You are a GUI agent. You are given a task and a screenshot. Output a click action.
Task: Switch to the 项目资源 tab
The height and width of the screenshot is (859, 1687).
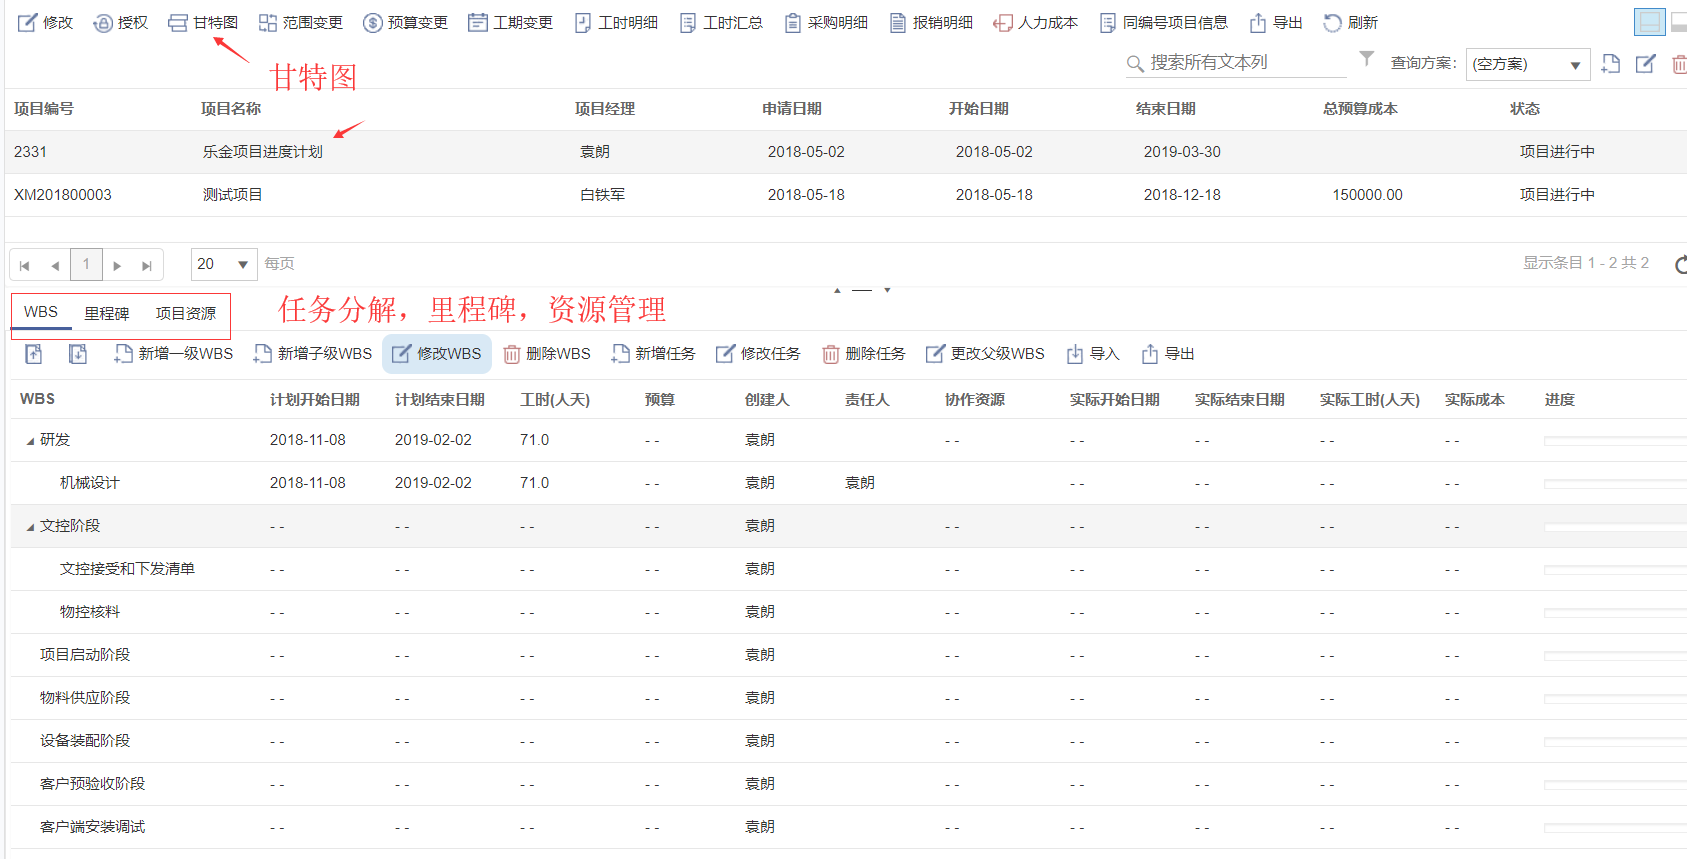pos(185,314)
